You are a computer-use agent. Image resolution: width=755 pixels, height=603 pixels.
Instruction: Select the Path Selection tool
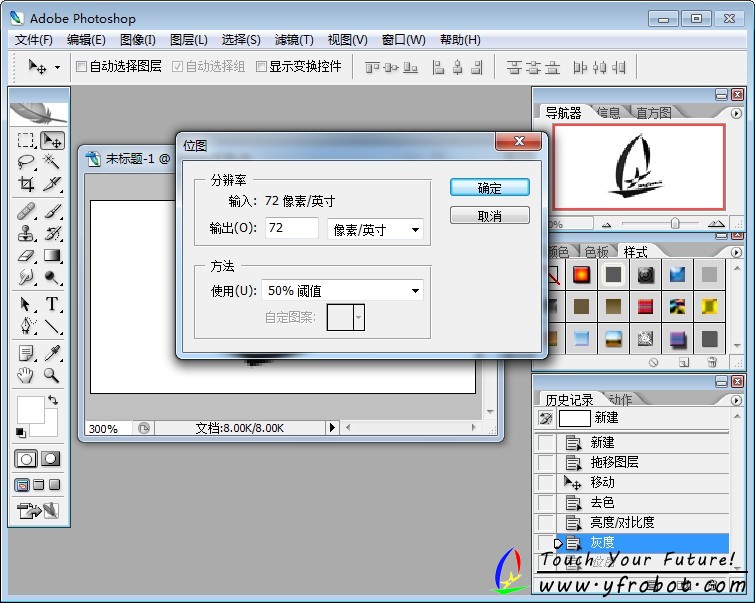pos(26,304)
